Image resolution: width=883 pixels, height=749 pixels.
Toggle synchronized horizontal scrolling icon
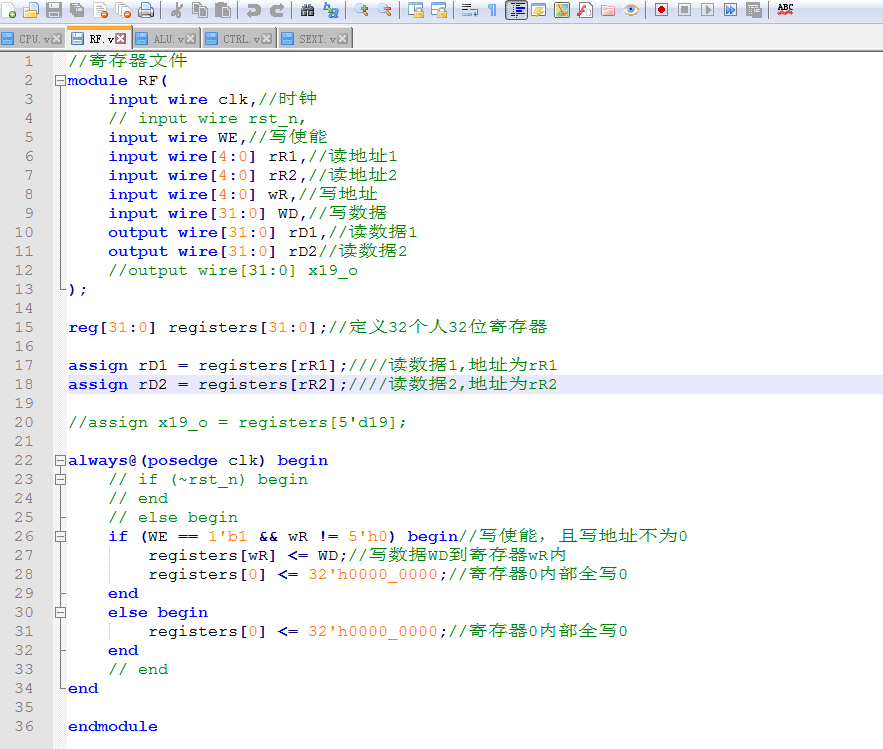point(439,10)
